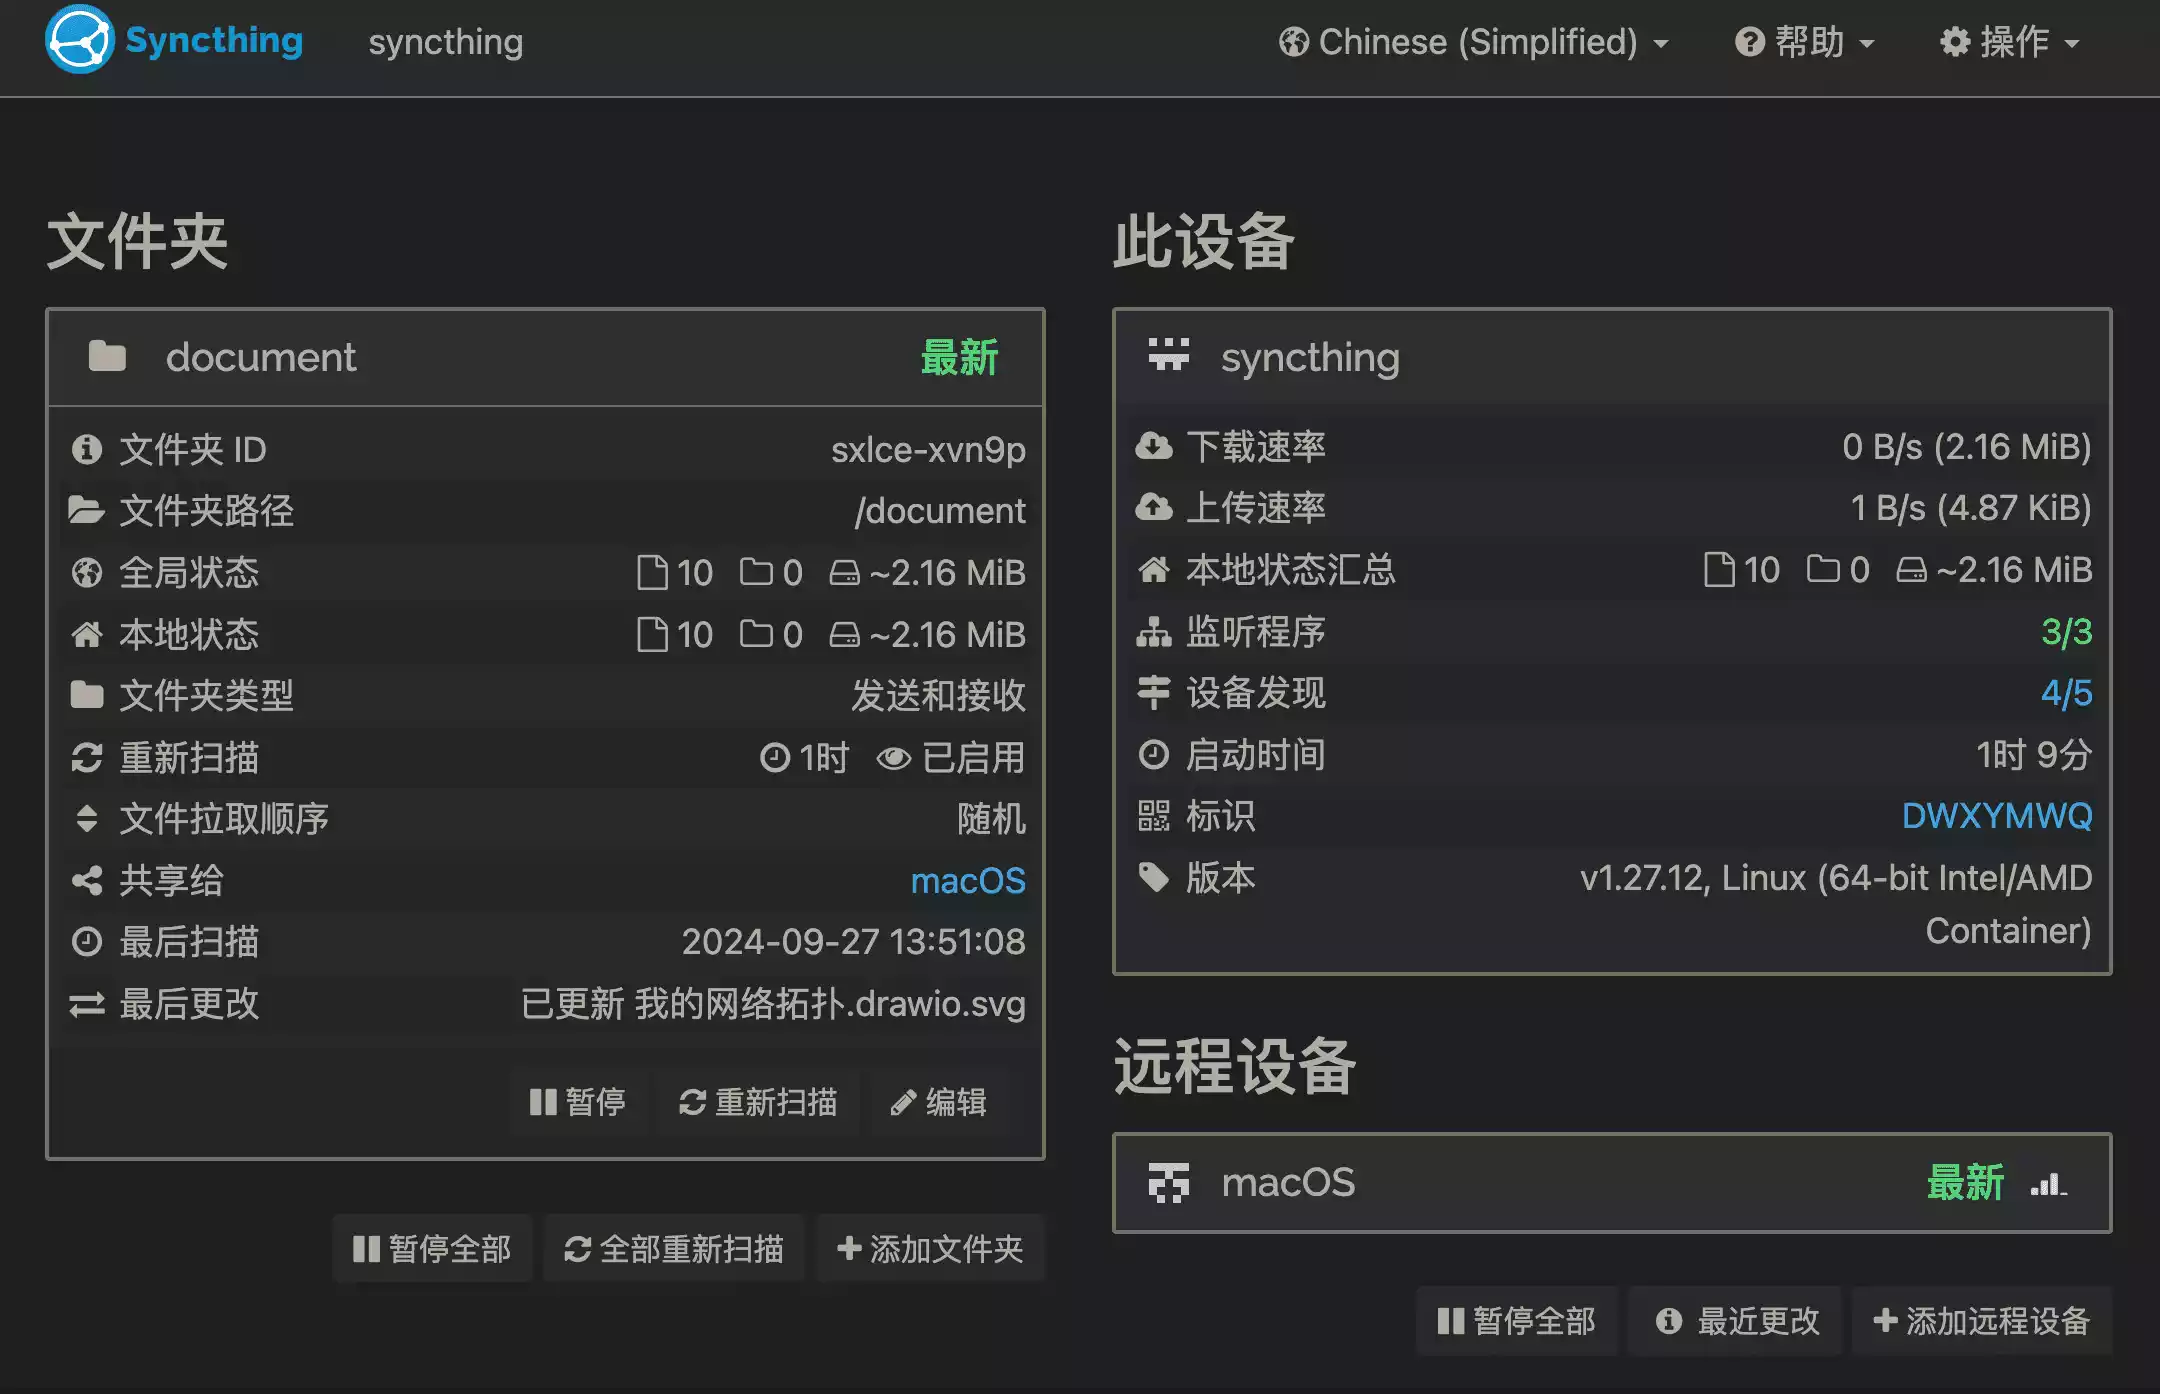This screenshot has height=1394, width=2160.
Task: Pause the document folder with 暂停
Action: [578, 1102]
